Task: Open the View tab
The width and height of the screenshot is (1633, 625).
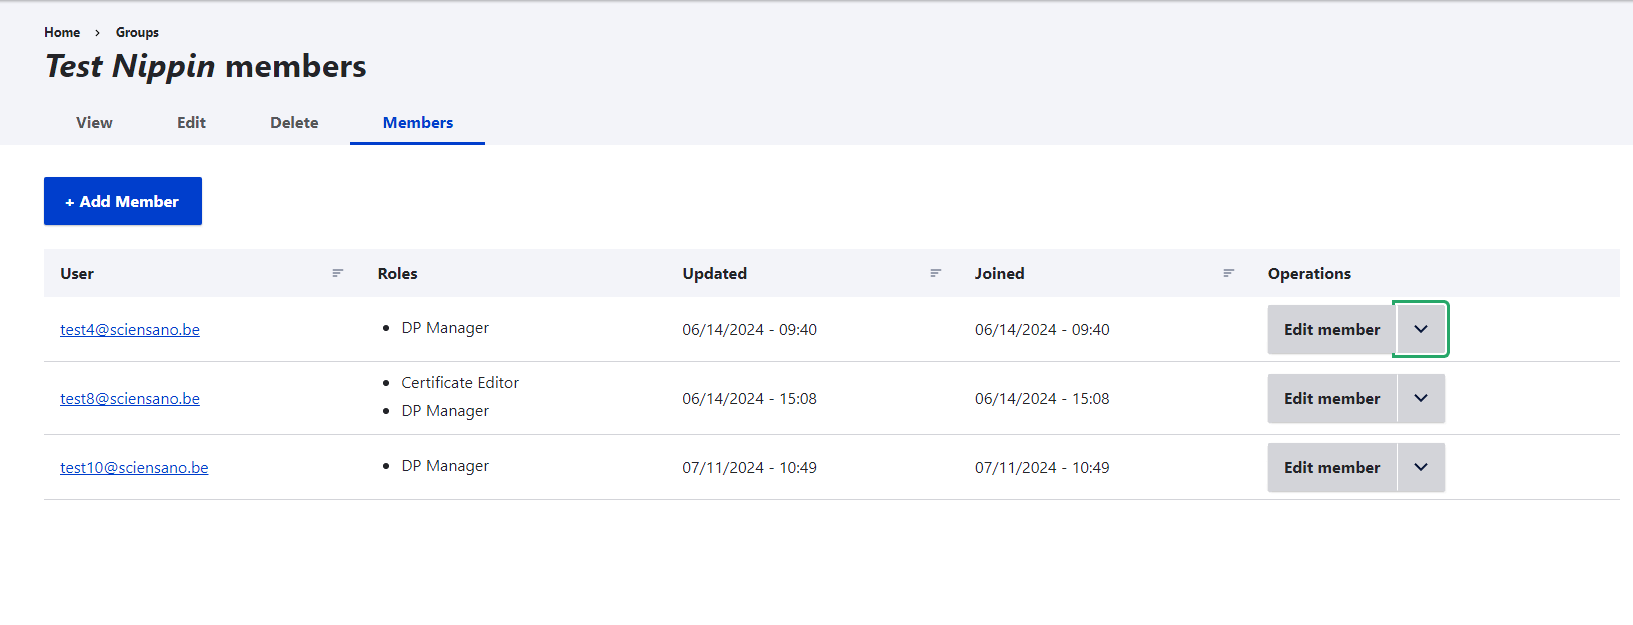Action: 94,123
